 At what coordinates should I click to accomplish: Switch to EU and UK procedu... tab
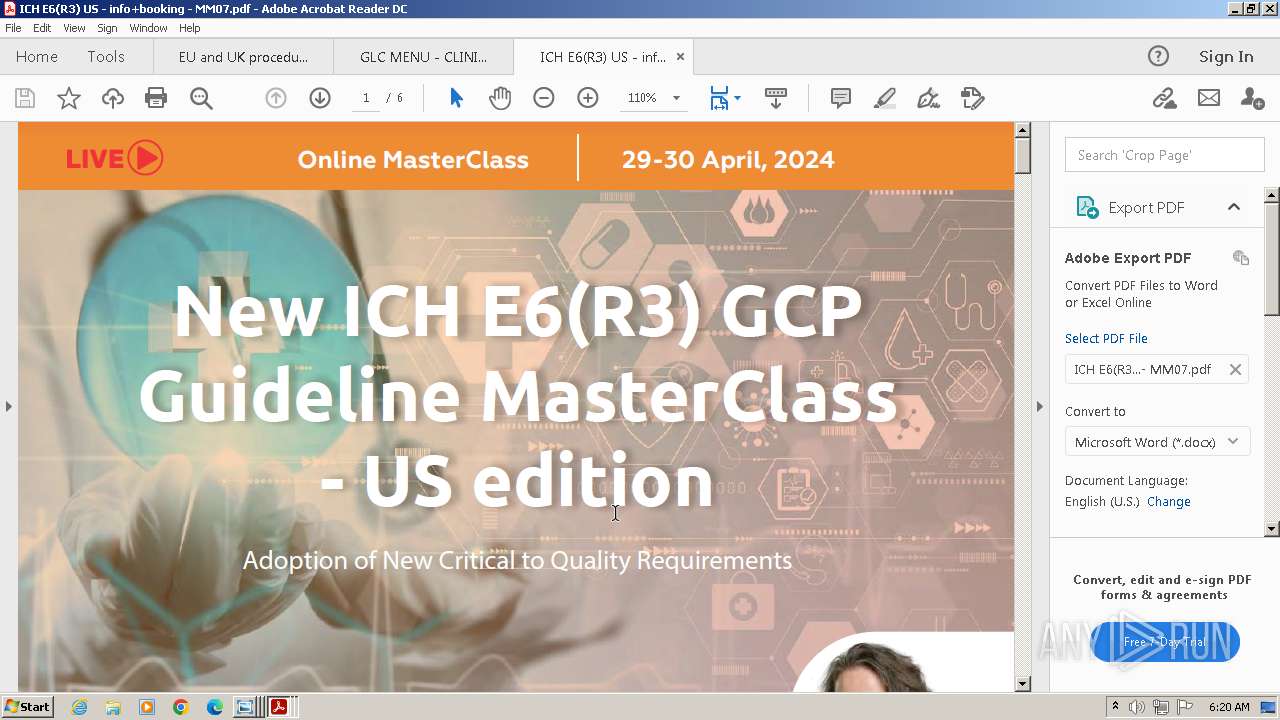(x=243, y=57)
